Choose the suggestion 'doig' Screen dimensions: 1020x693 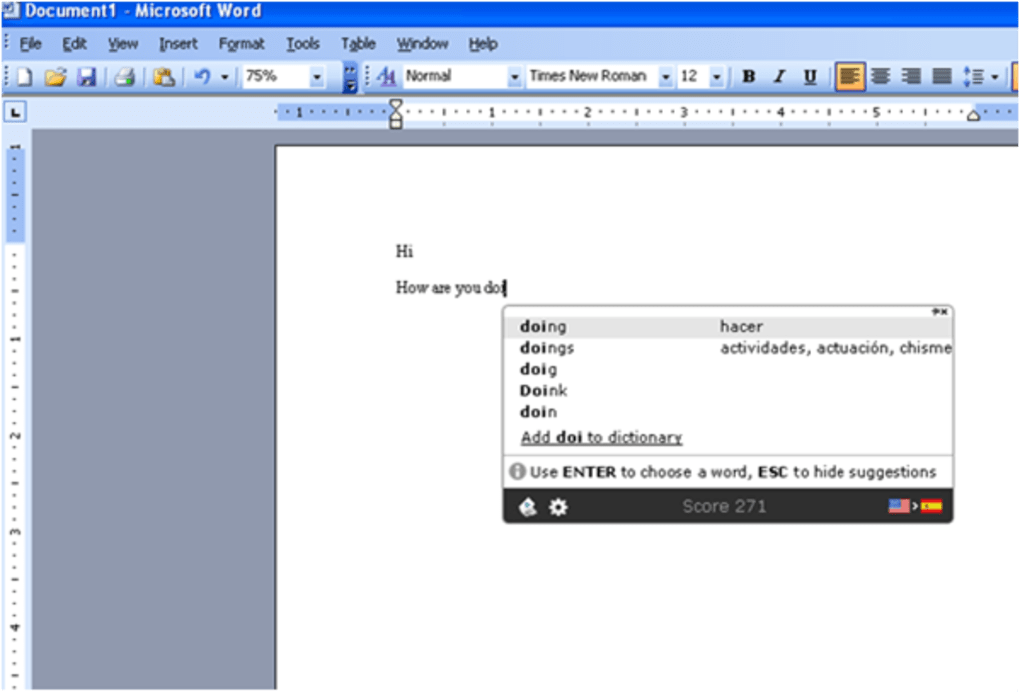(538, 370)
